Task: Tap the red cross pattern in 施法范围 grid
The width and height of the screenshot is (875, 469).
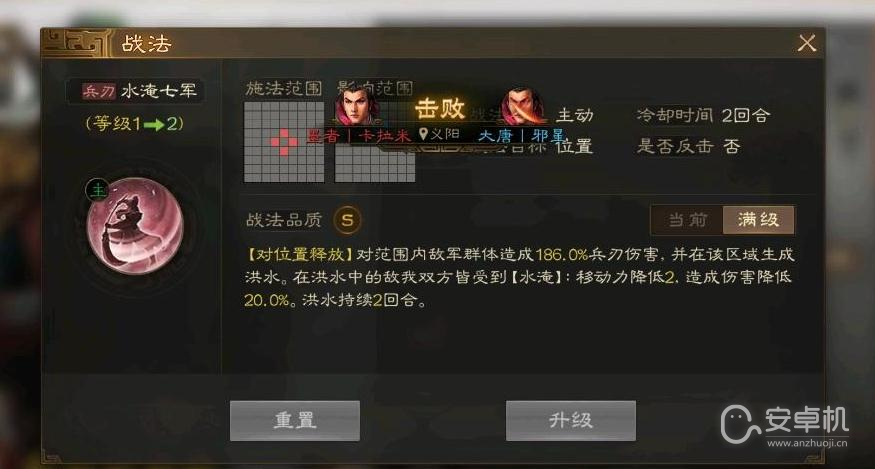Action: pos(284,142)
